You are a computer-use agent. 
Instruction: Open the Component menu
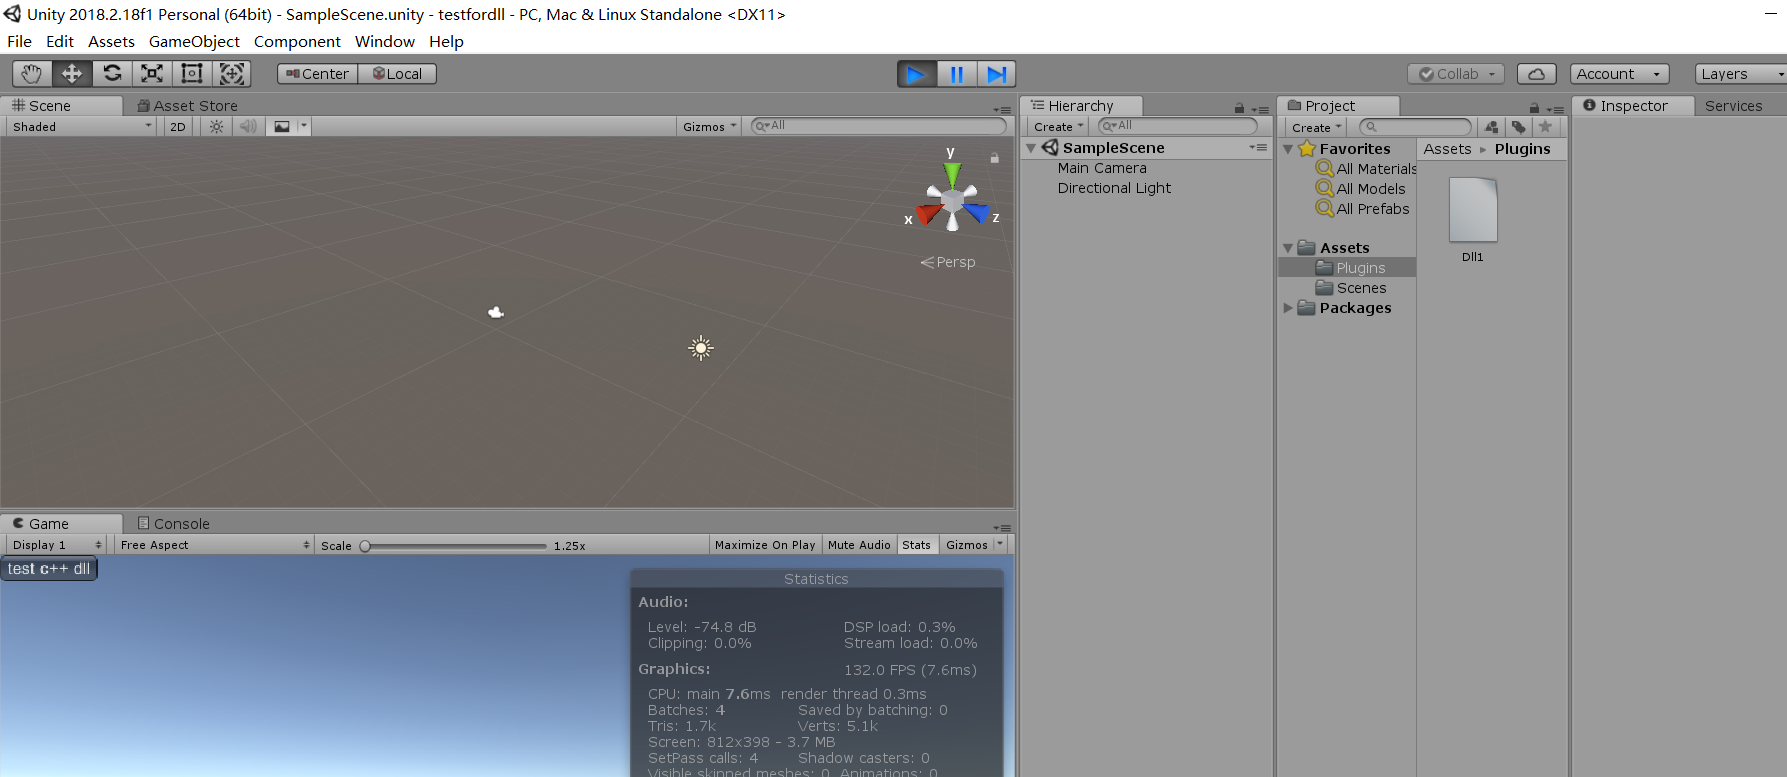[297, 42]
